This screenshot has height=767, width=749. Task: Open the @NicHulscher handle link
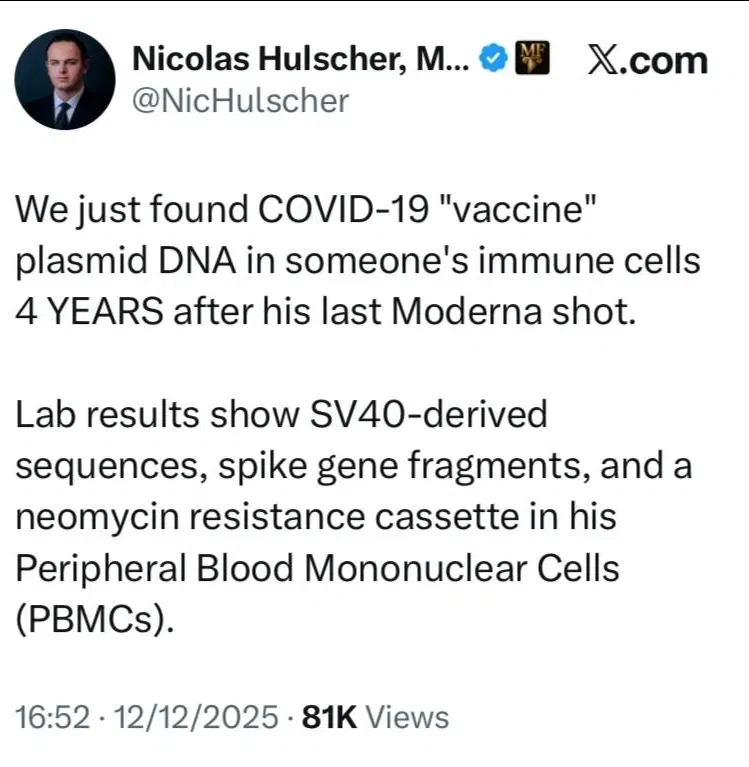coord(240,100)
